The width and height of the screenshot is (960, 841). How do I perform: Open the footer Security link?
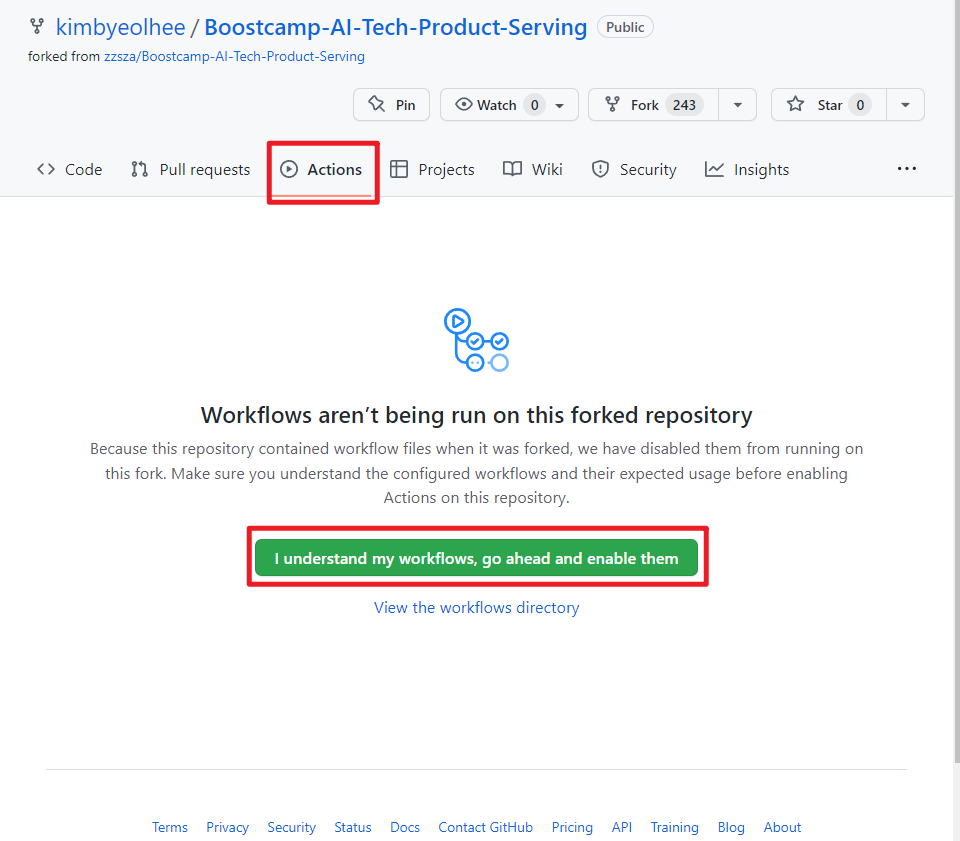(x=291, y=827)
